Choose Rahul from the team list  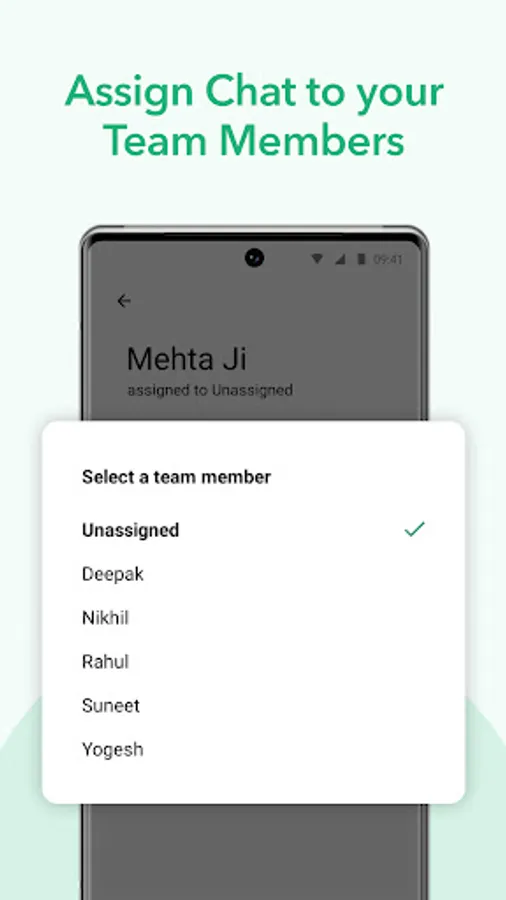tap(254, 662)
